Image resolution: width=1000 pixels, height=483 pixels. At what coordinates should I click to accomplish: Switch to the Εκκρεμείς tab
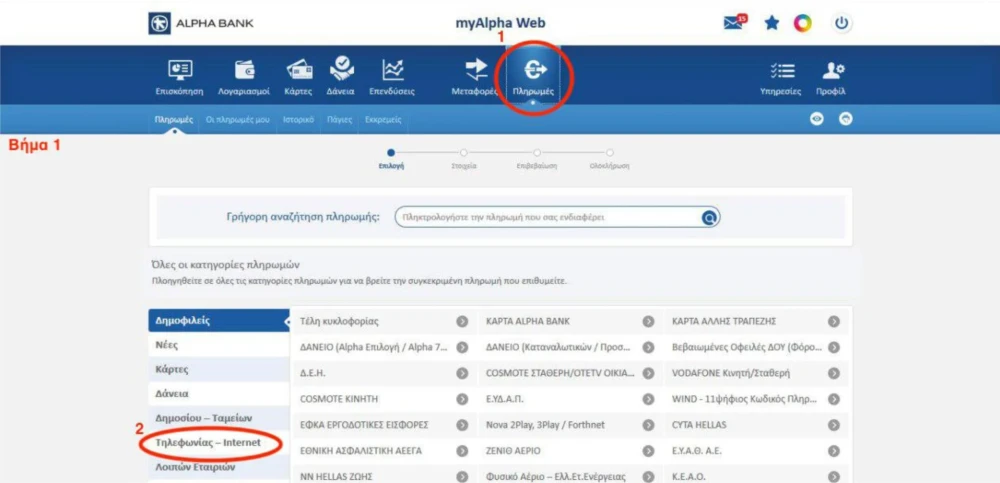click(x=383, y=119)
